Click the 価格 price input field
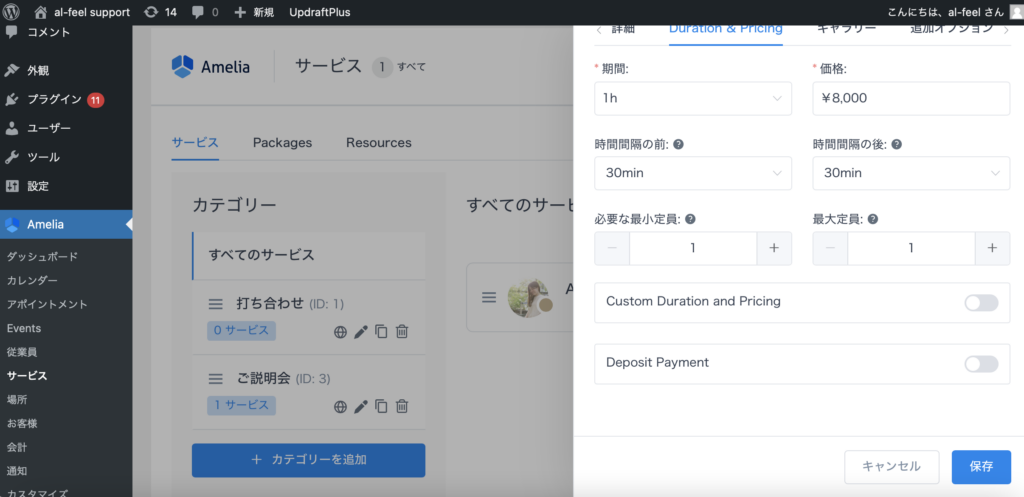1024x497 pixels. [x=910, y=98]
